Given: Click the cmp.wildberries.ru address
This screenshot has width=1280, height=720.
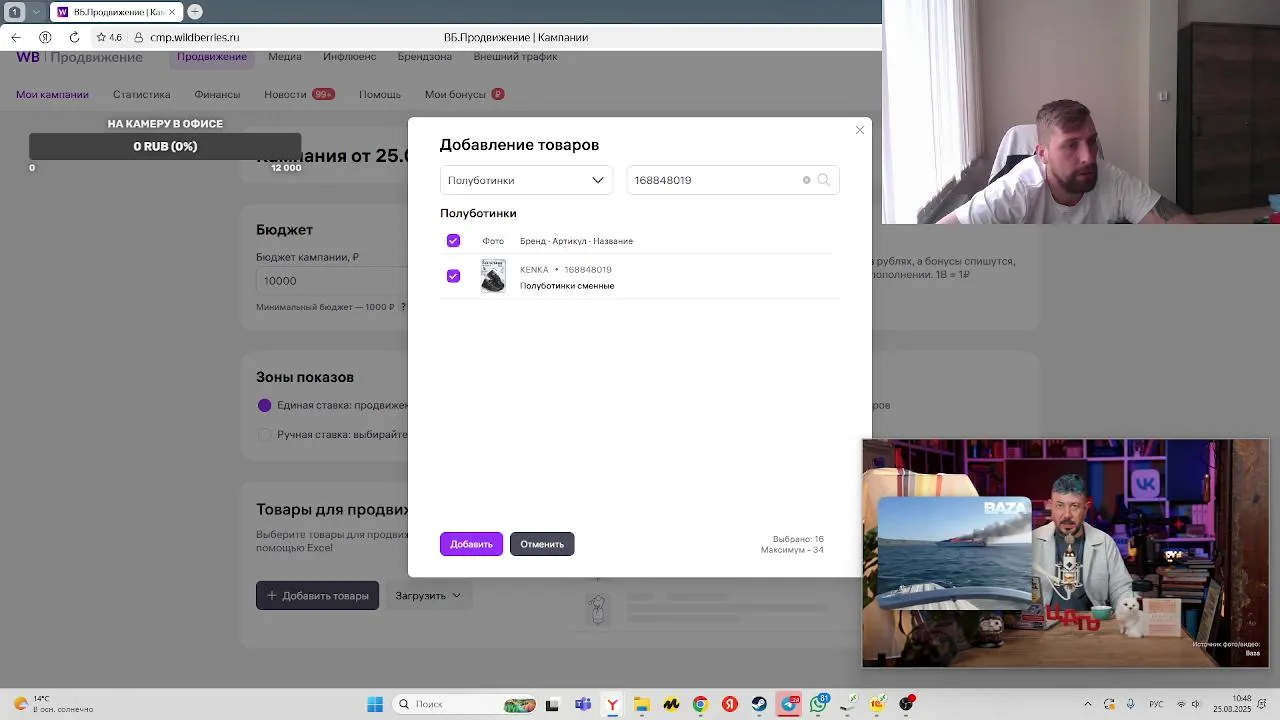Looking at the screenshot, I should 194,37.
